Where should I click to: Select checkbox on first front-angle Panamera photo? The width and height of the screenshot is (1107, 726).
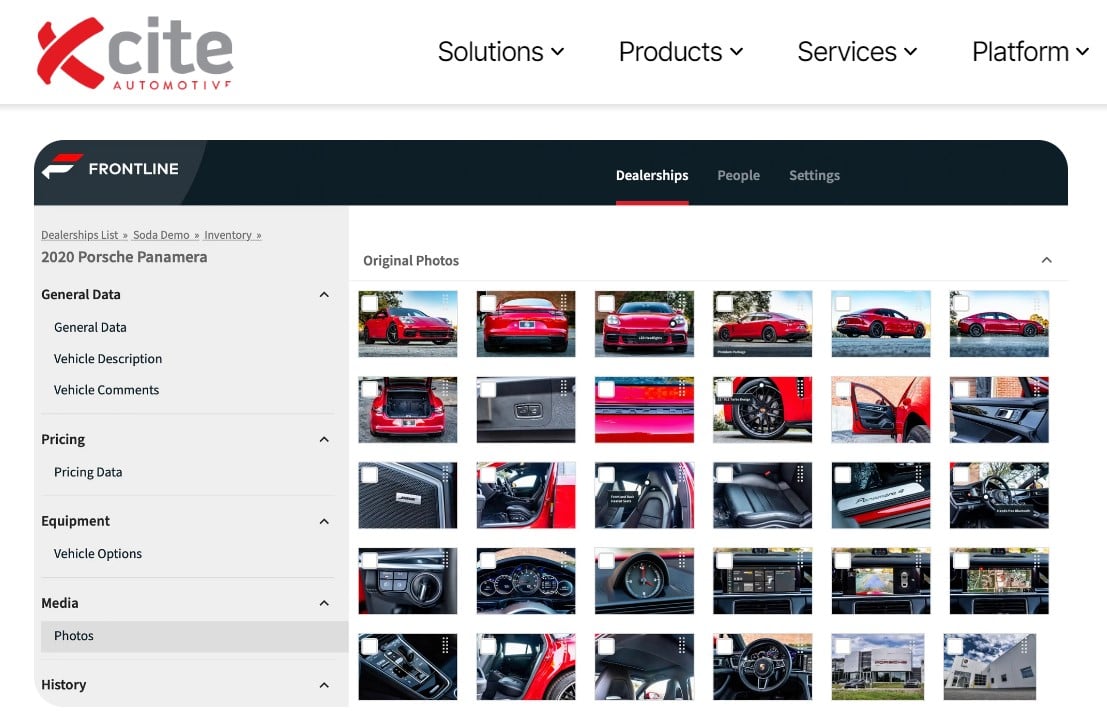tap(370, 303)
